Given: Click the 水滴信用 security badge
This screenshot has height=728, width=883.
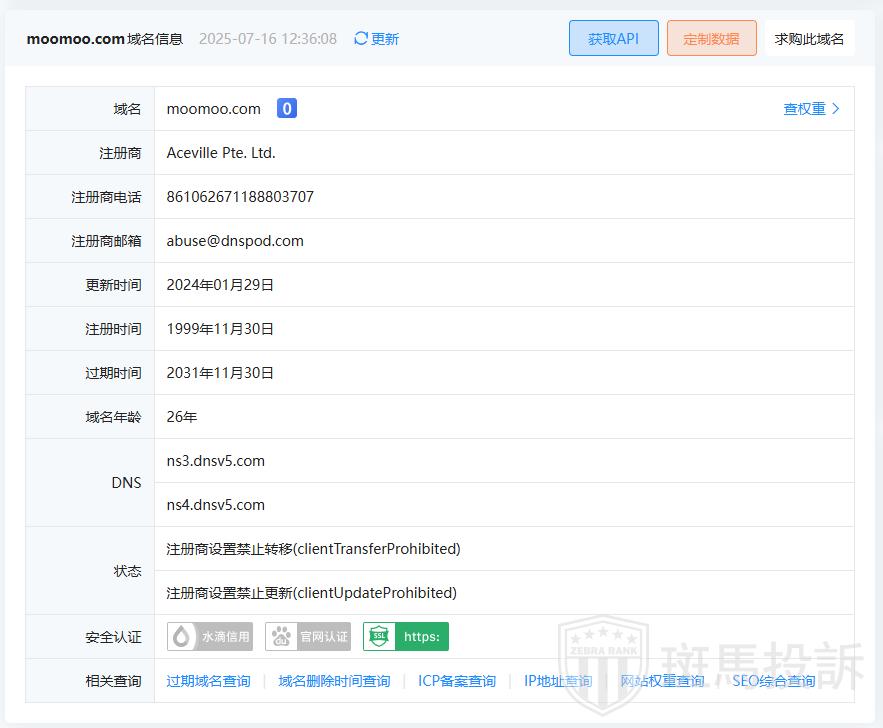Looking at the screenshot, I should click(210, 637).
